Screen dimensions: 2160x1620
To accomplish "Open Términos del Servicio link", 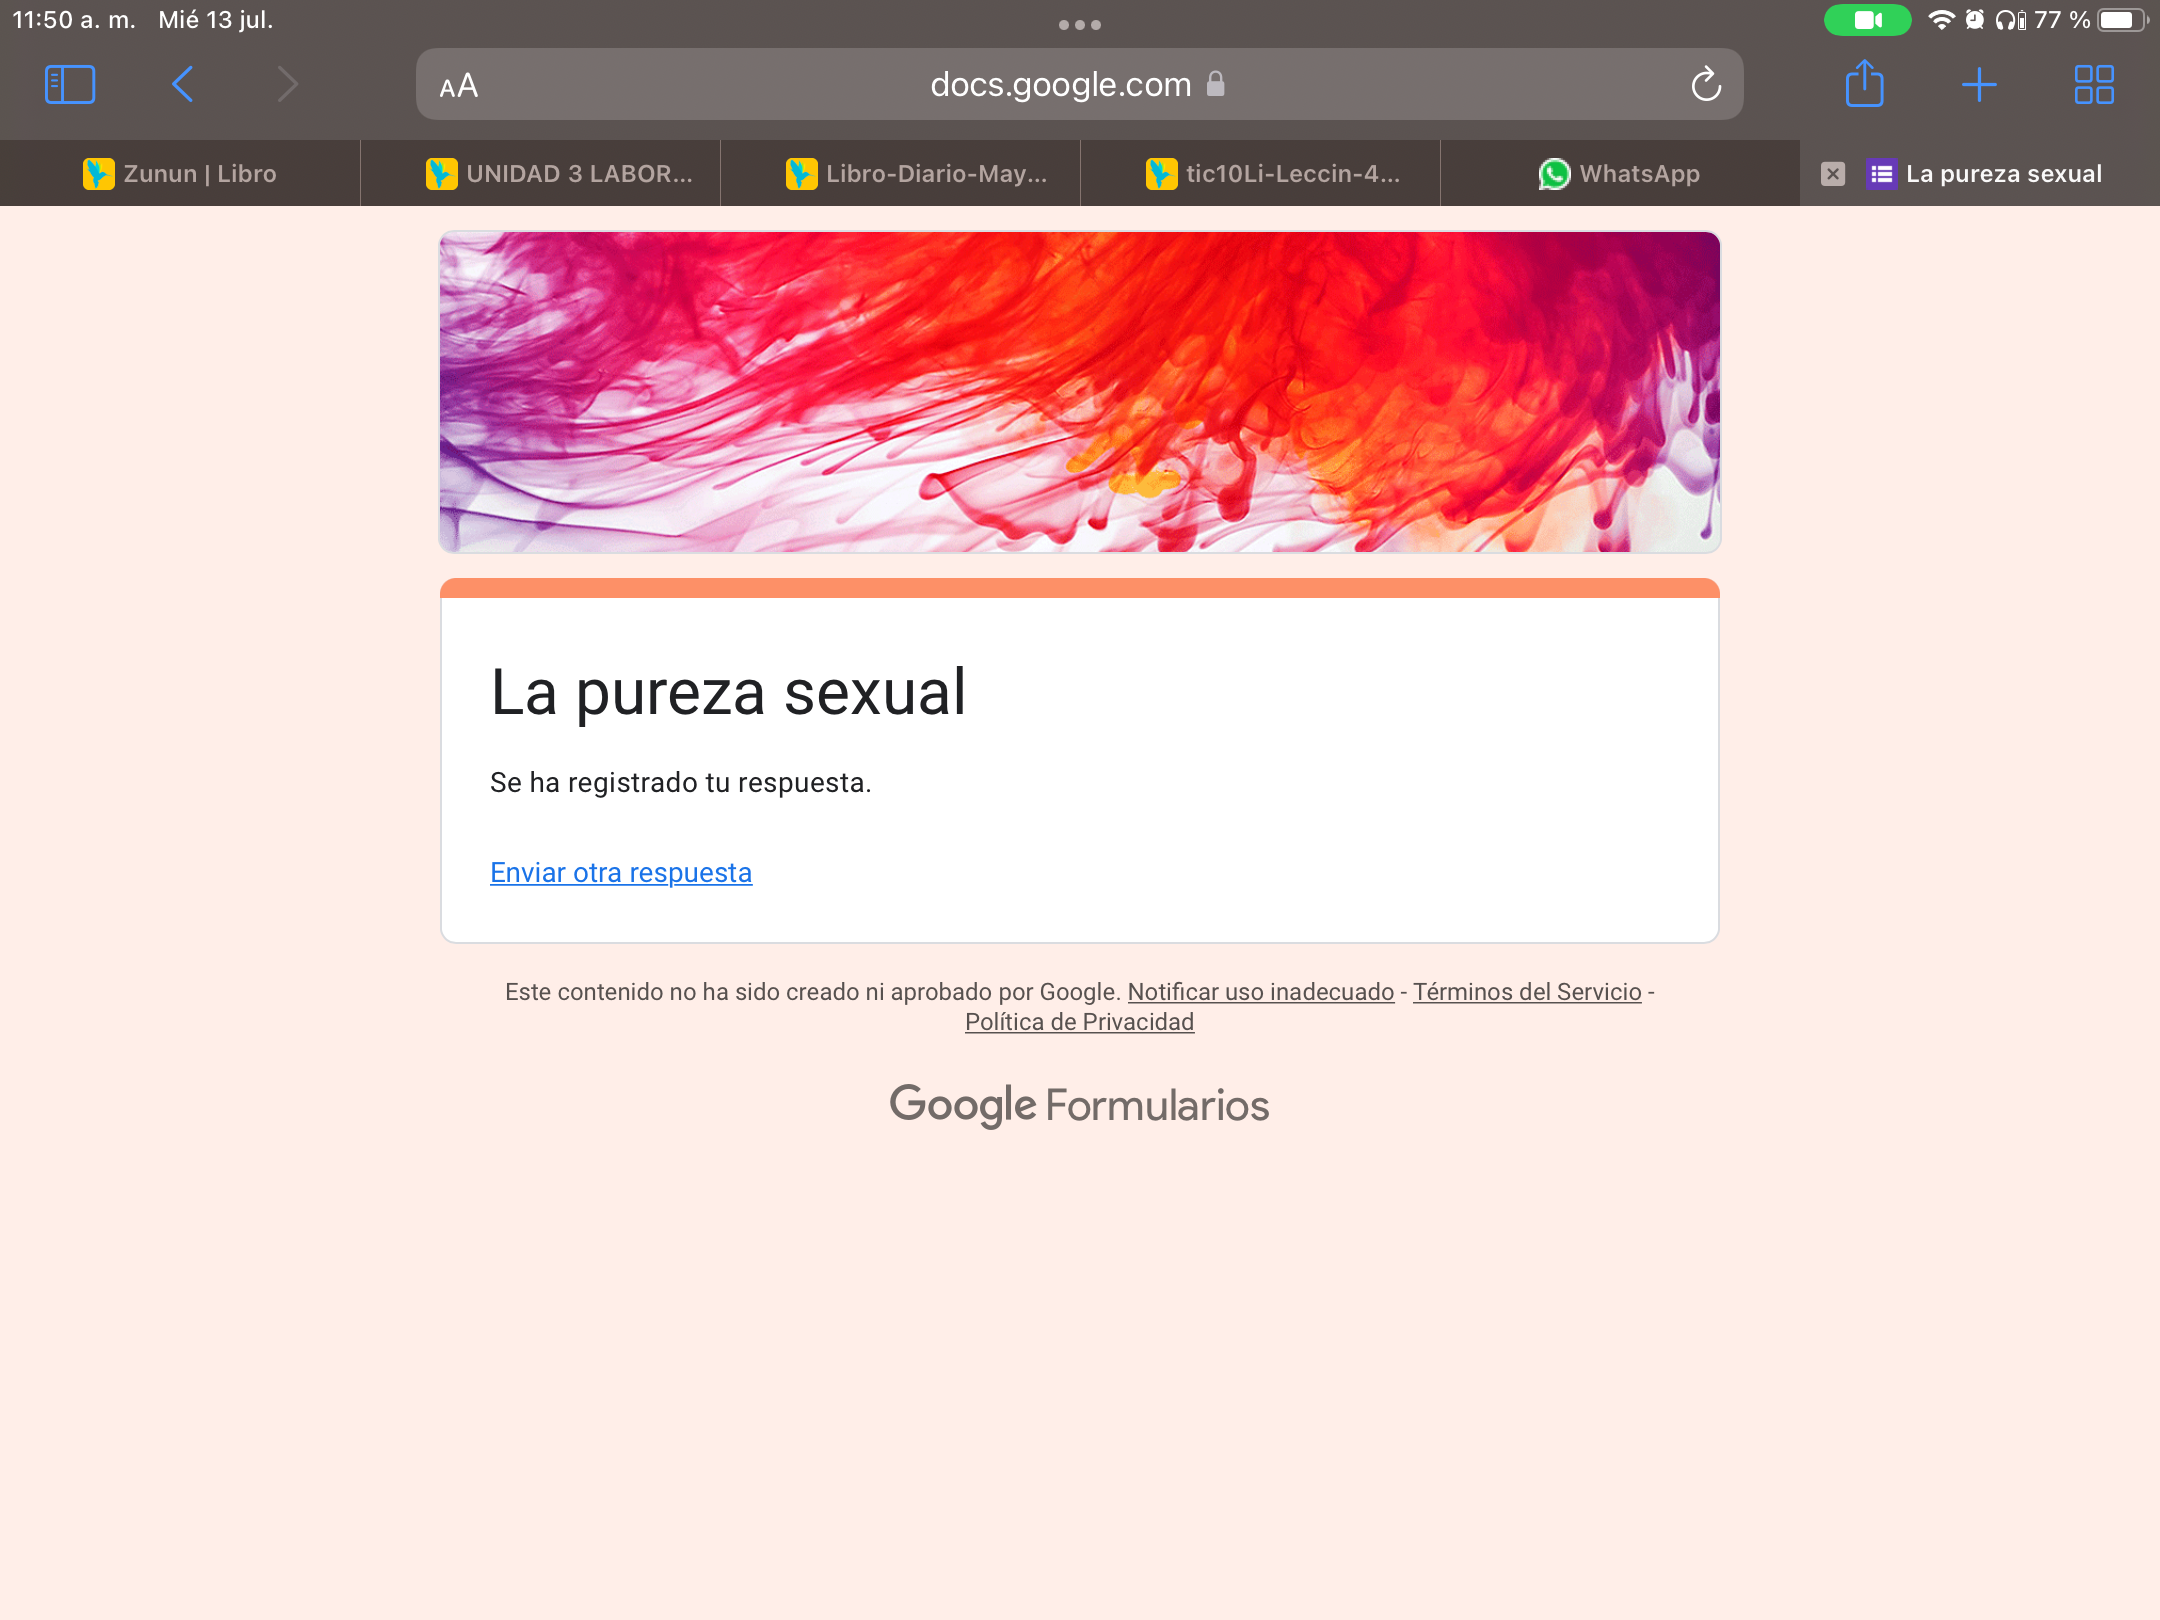I will (x=1527, y=992).
